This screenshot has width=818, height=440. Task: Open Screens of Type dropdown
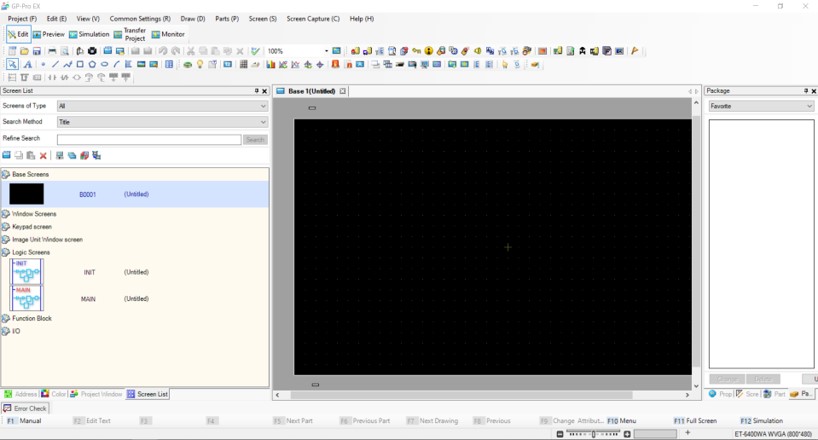163,106
